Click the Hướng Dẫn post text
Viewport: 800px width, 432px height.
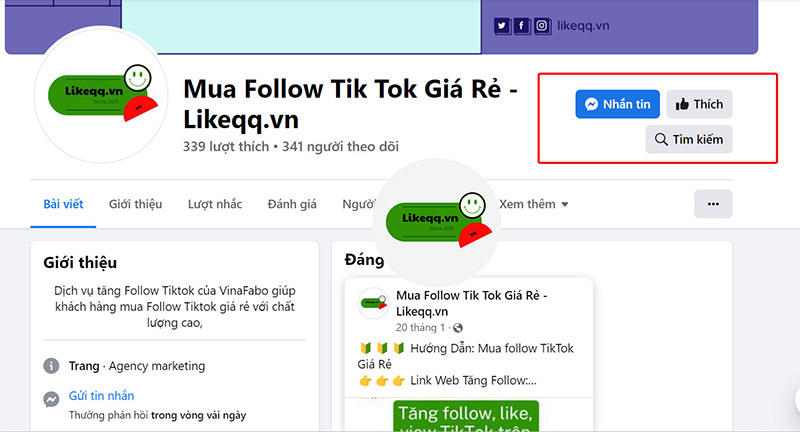coord(465,356)
